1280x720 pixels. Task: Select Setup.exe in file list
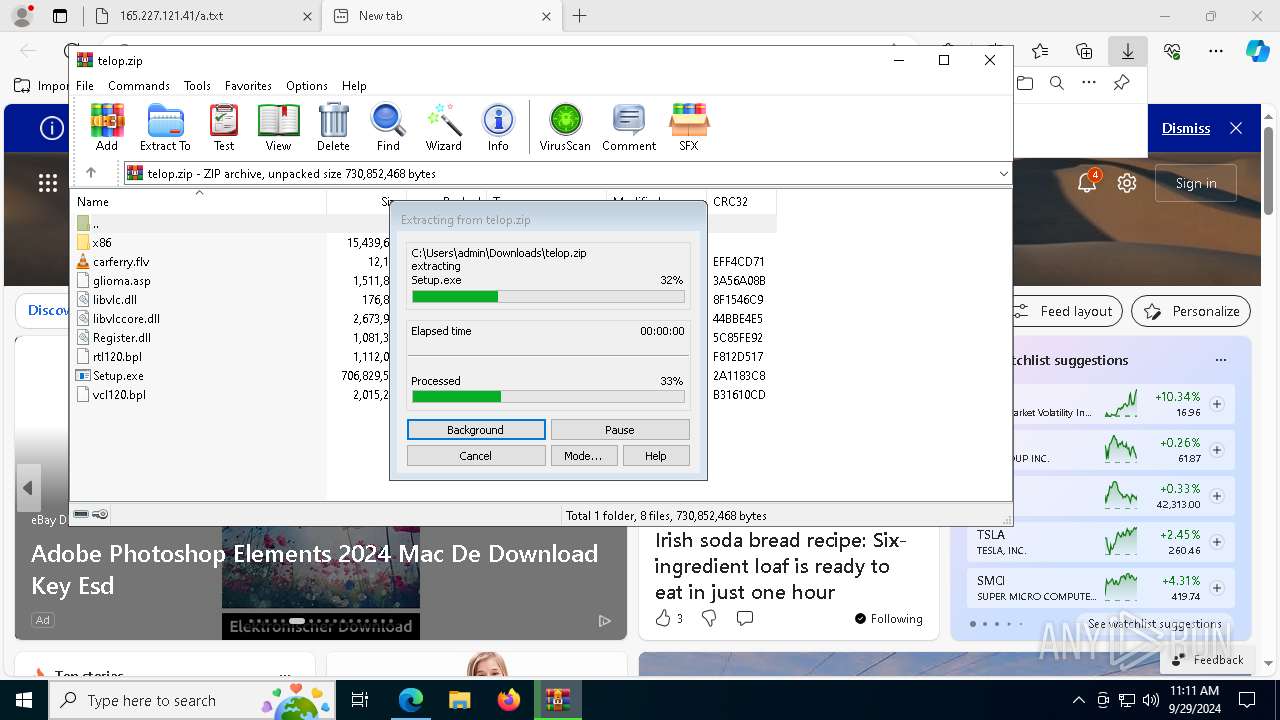point(118,376)
